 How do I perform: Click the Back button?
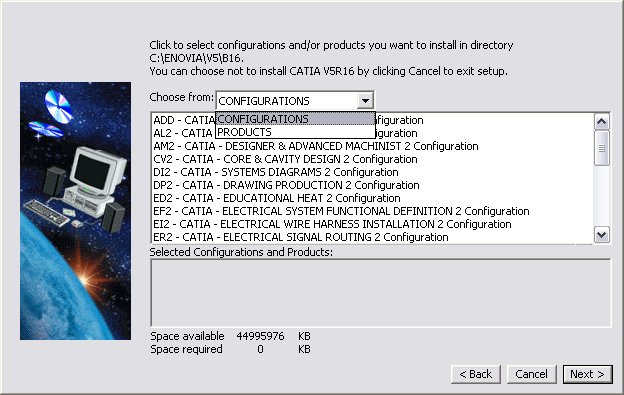pyautogui.click(x=476, y=374)
